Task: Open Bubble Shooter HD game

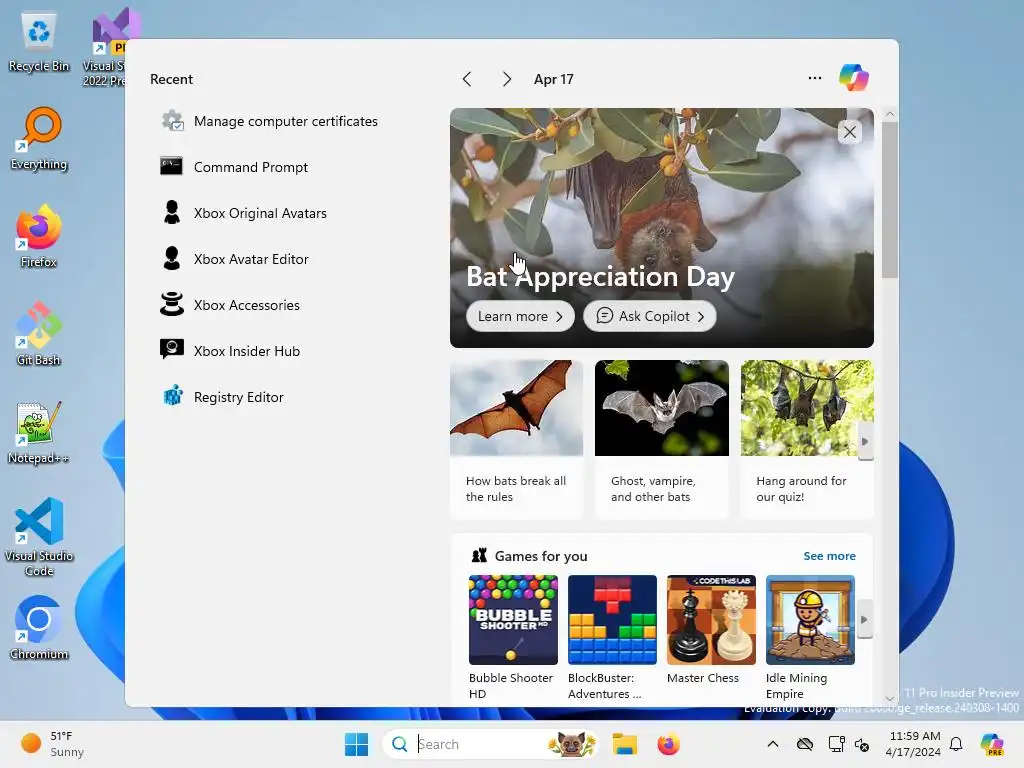Action: click(513, 637)
